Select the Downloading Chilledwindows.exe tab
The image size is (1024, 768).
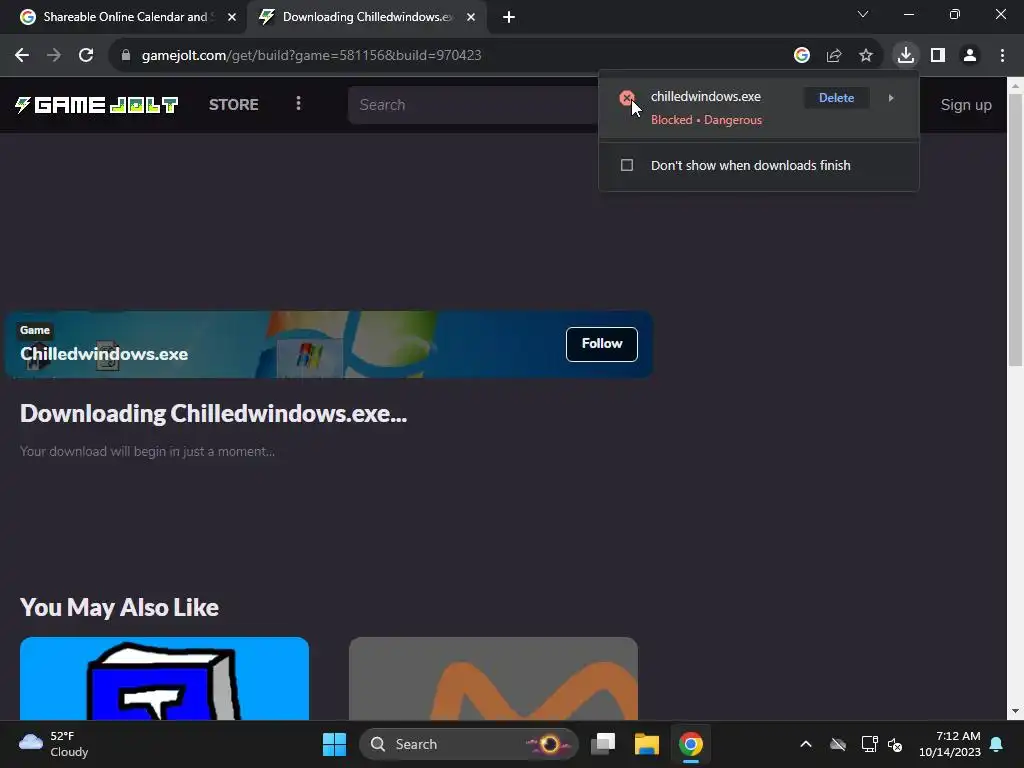click(368, 17)
